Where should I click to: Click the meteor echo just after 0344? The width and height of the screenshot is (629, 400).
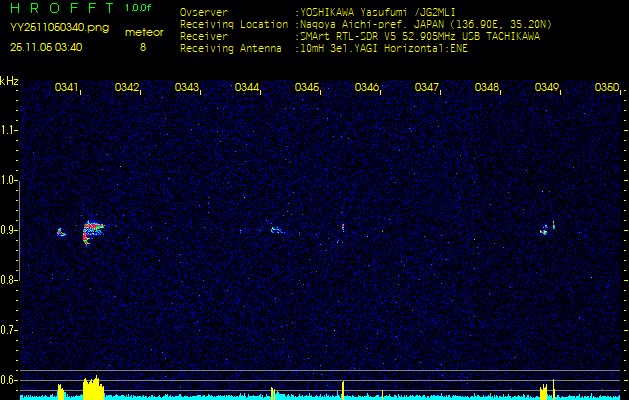[276, 230]
